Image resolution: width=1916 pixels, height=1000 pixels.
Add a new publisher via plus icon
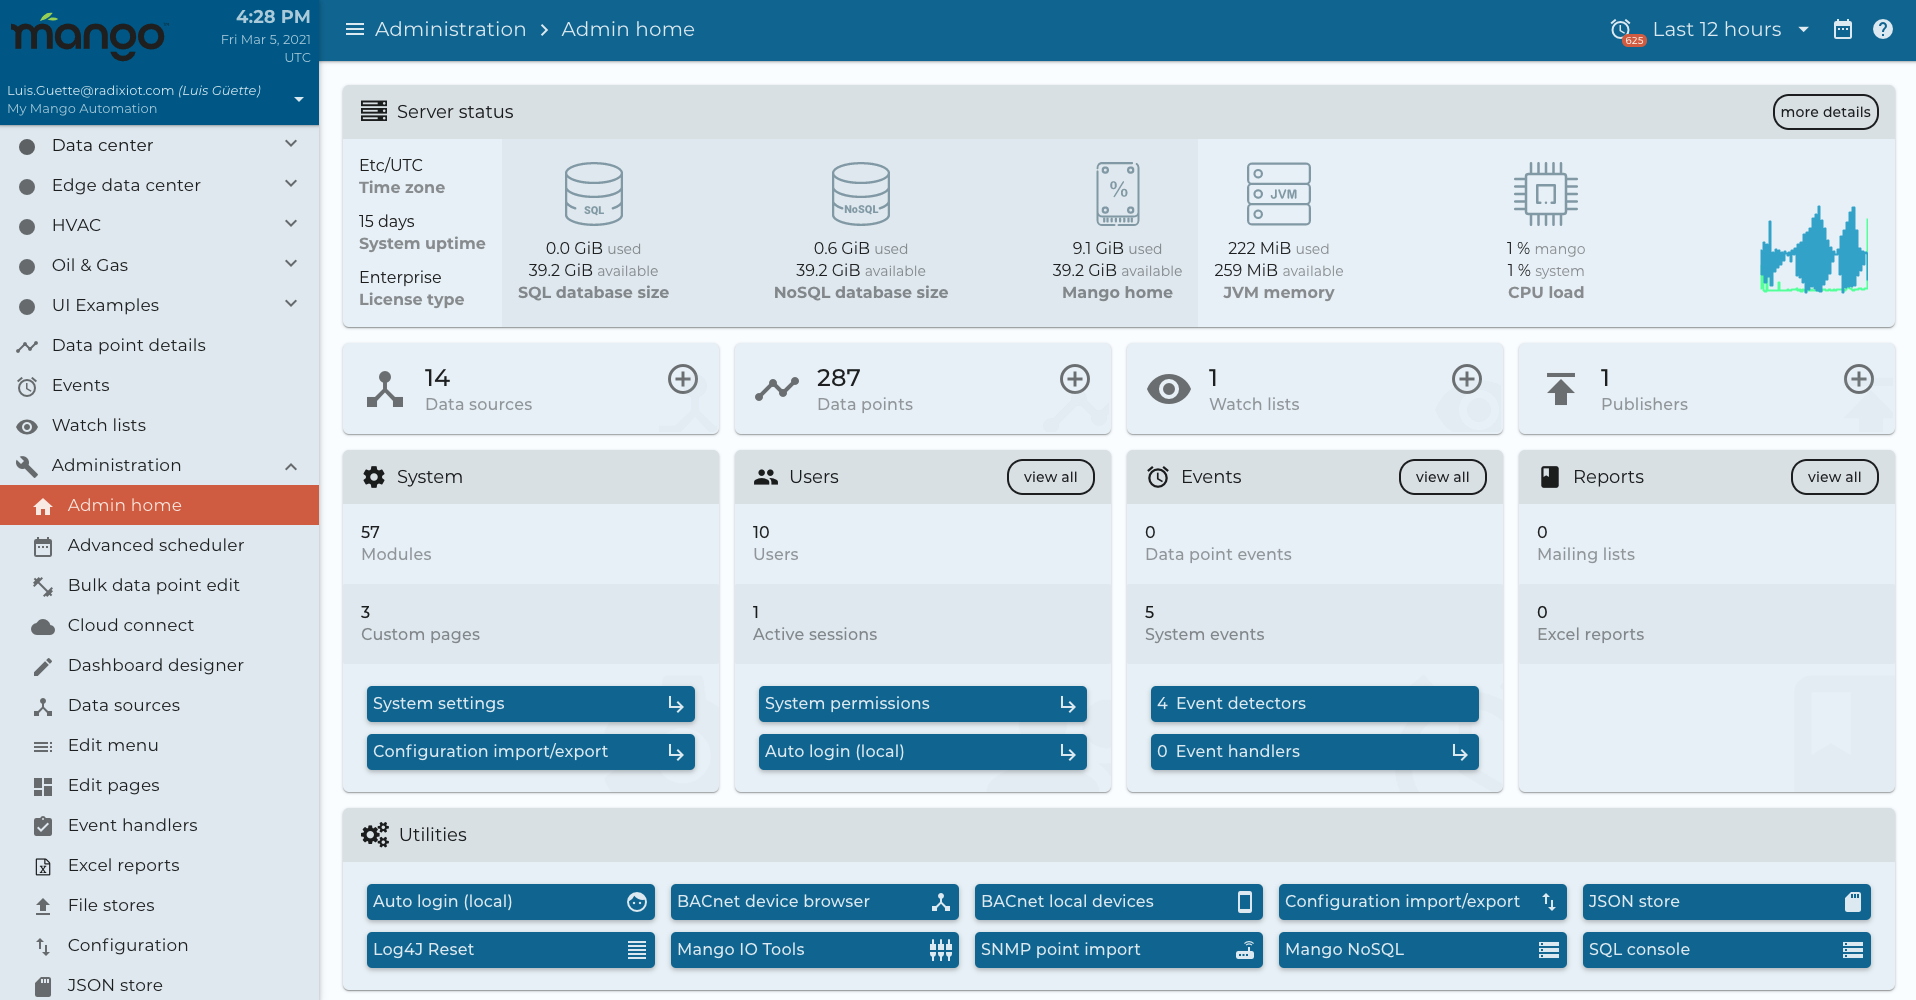tap(1859, 379)
